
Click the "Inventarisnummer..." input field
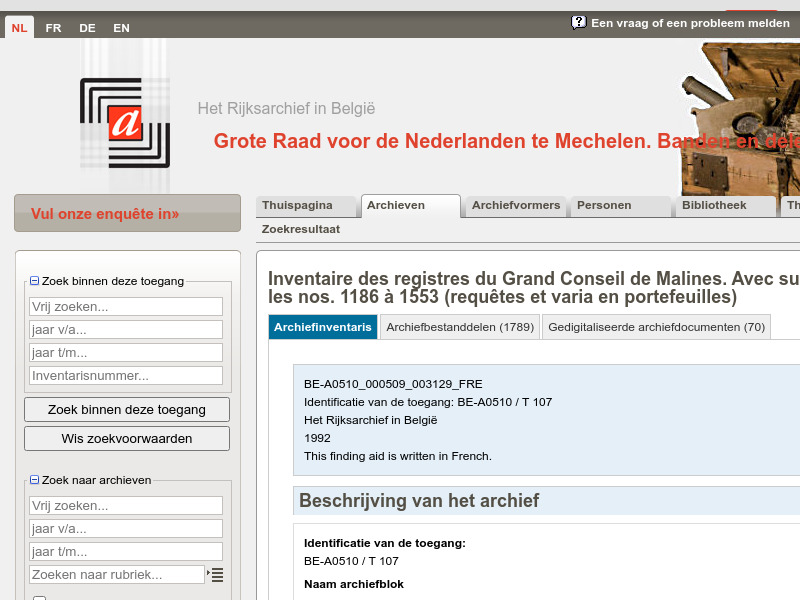click(x=125, y=375)
